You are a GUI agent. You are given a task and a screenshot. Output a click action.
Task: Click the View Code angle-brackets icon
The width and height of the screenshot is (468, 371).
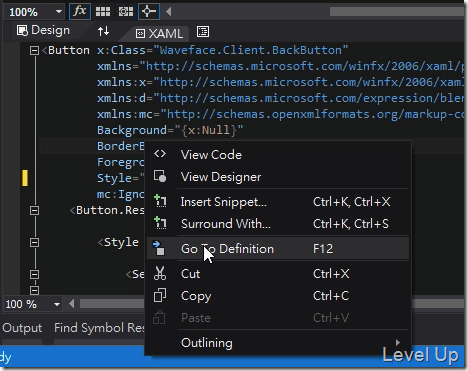tap(160, 154)
